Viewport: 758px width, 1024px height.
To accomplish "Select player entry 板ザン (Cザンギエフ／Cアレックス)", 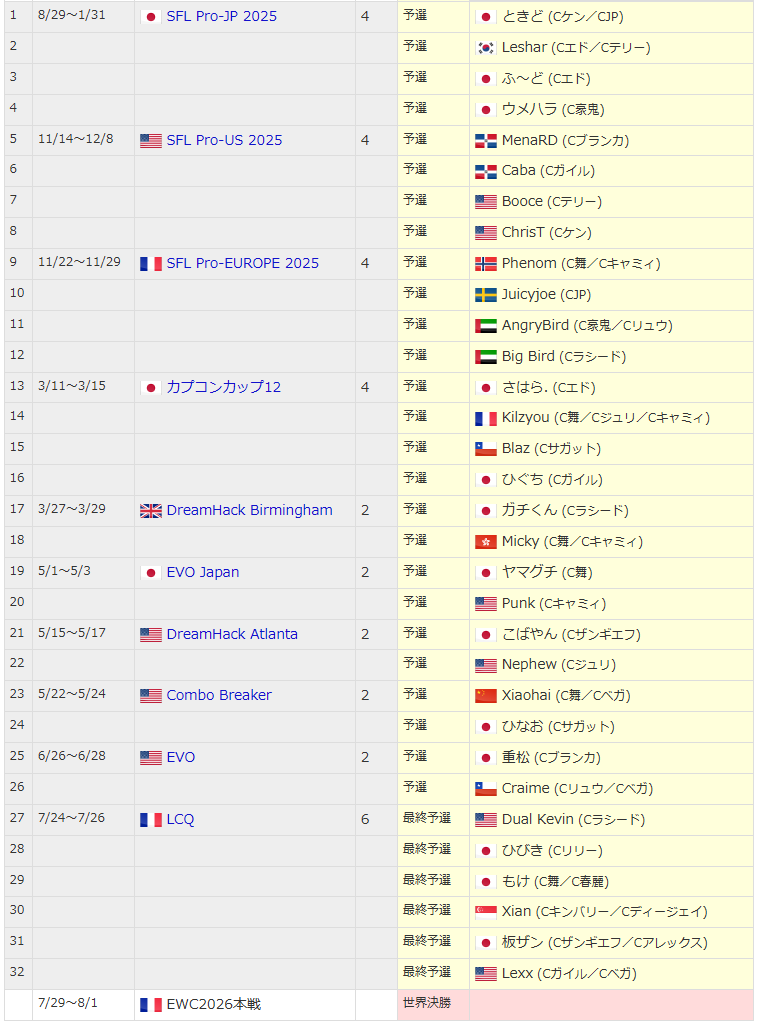I will point(605,942).
